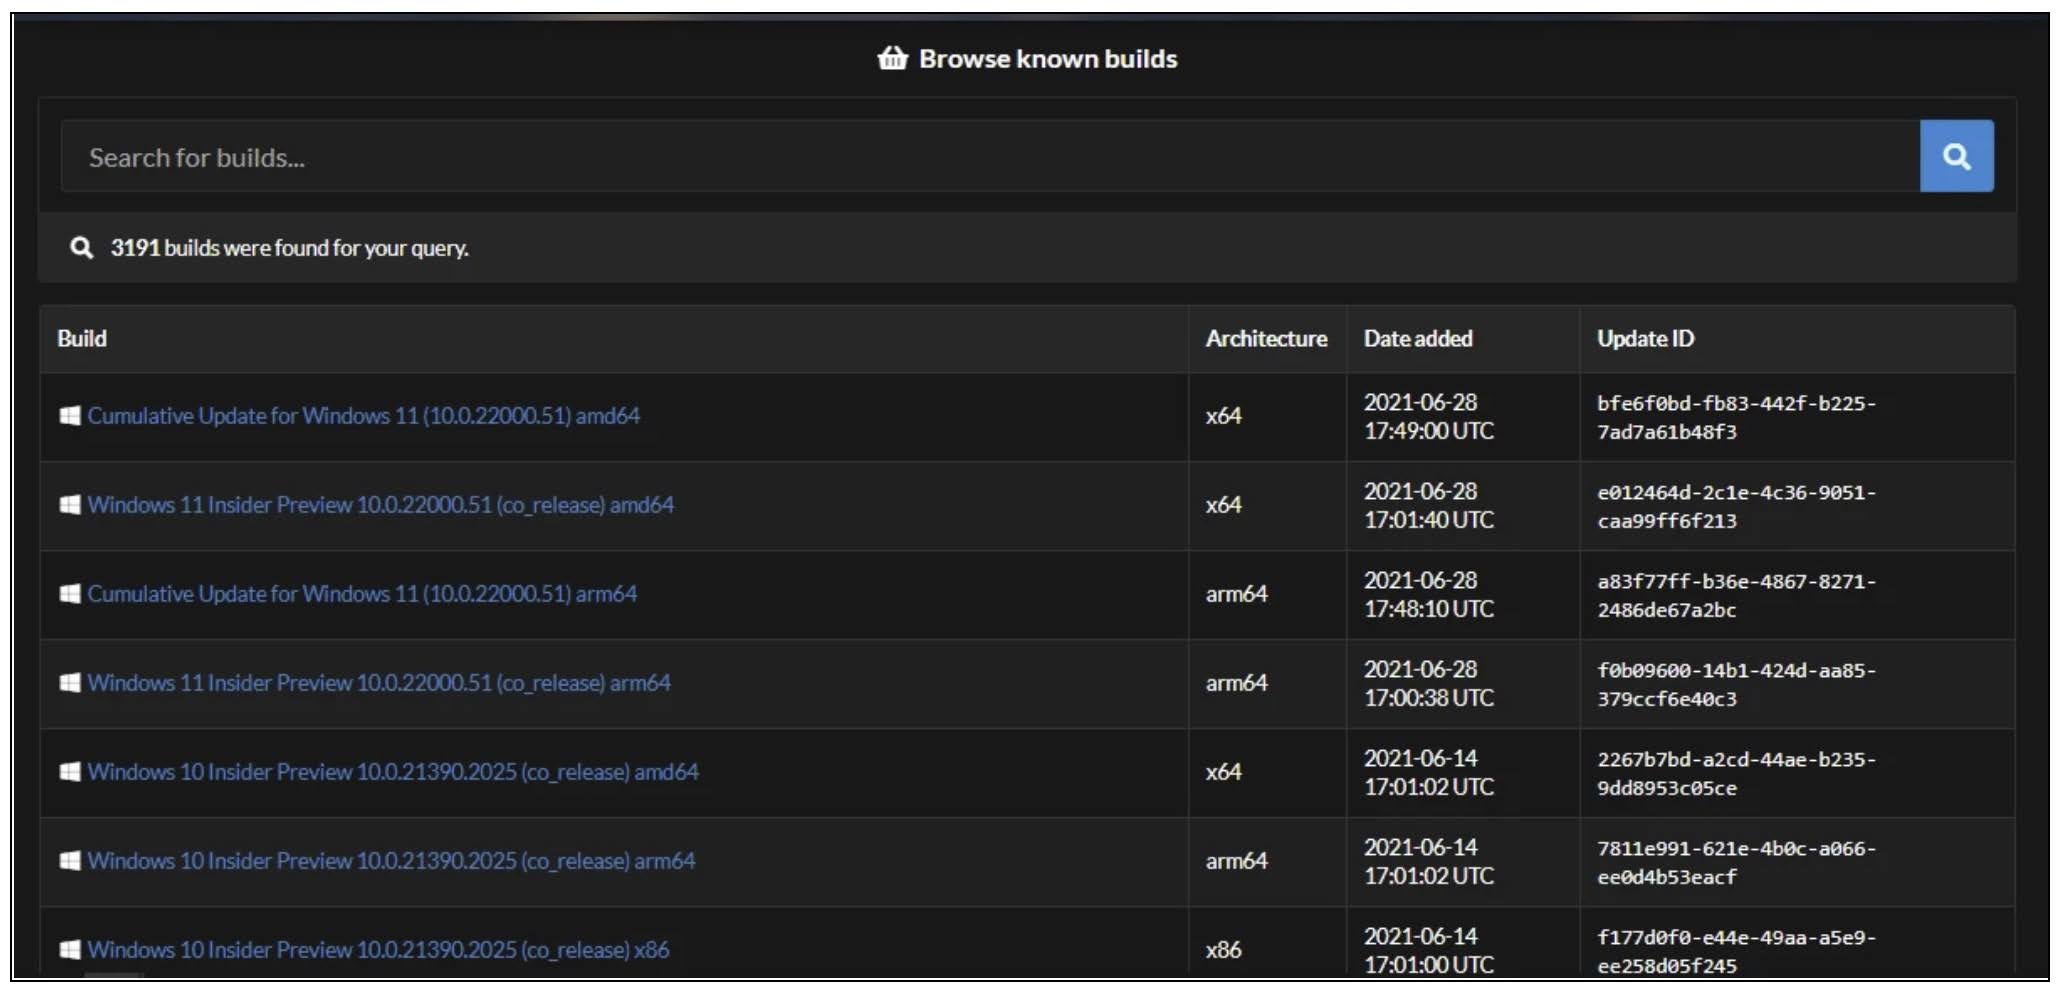Click the 'Browse known builds' heading text
This screenshot has height=996, width=2064.
click(x=1048, y=59)
